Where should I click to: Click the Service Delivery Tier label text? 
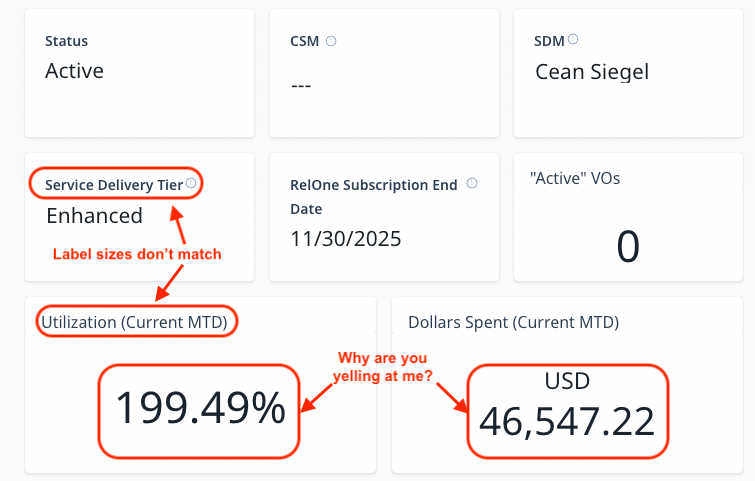[x=114, y=185]
